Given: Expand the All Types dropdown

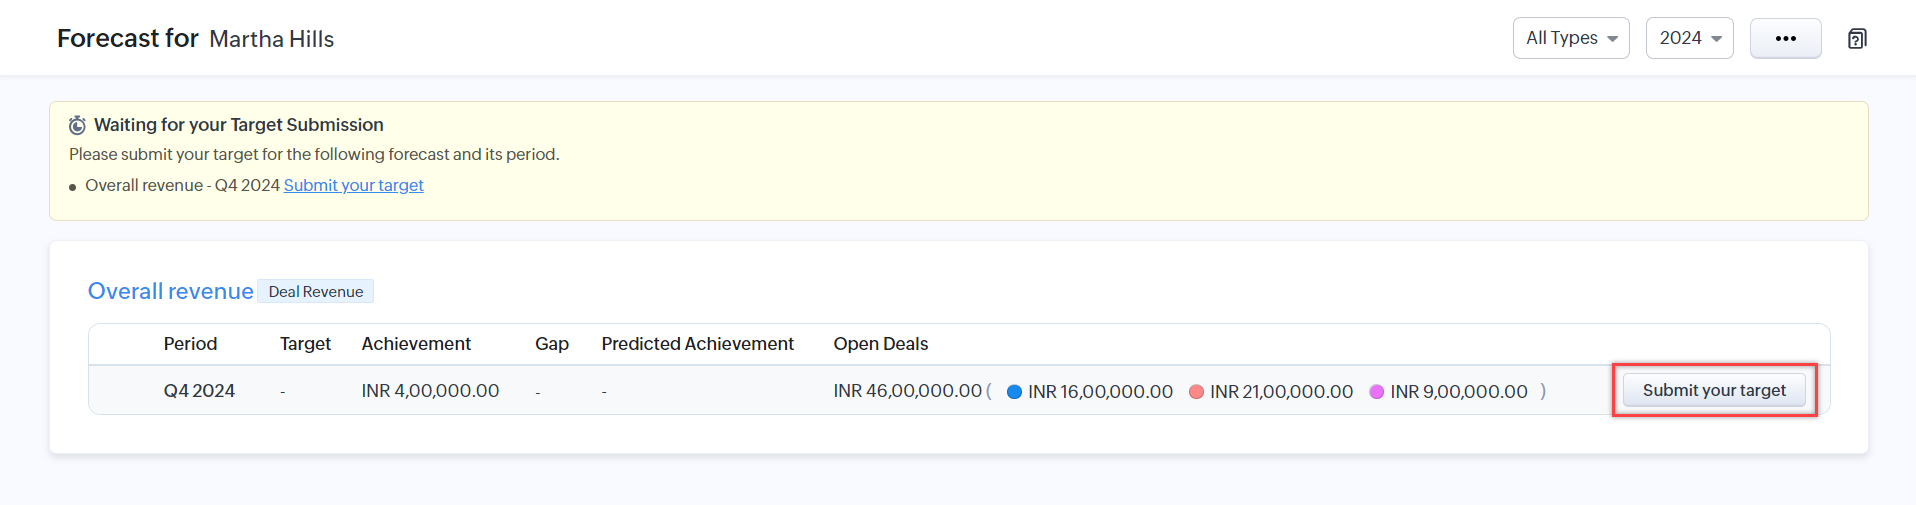Looking at the screenshot, I should pyautogui.click(x=1571, y=39).
